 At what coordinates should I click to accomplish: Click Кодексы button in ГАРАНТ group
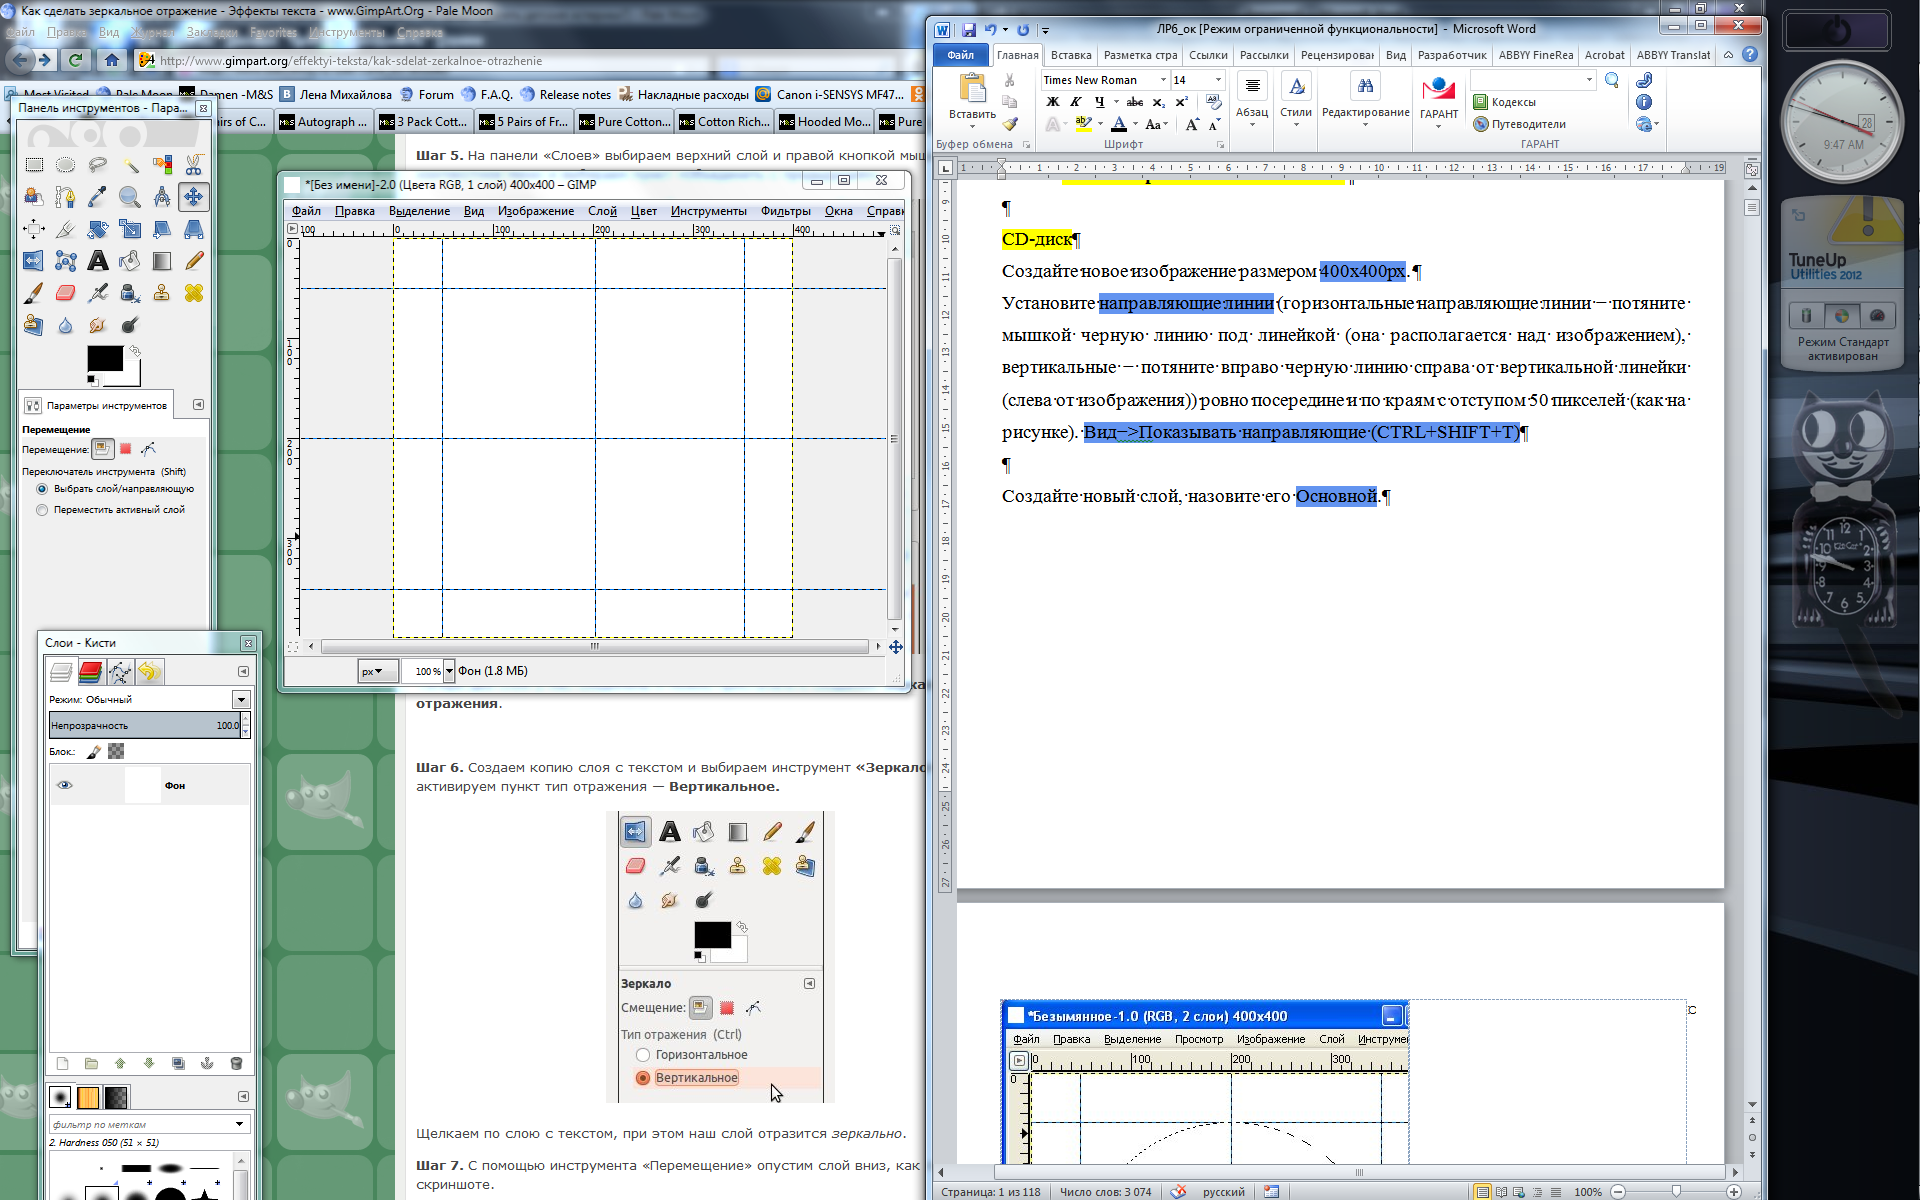[1504, 102]
